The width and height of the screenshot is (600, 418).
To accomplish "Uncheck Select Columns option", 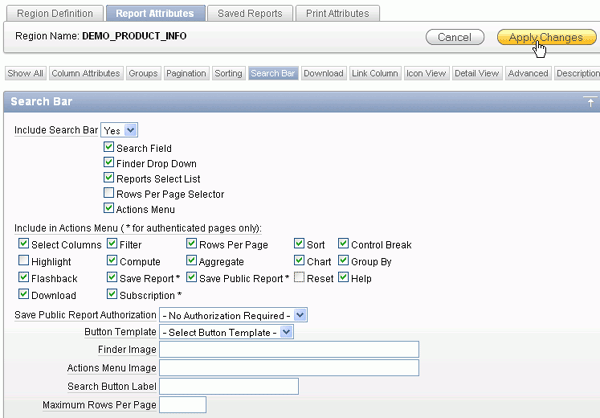I will 24,243.
